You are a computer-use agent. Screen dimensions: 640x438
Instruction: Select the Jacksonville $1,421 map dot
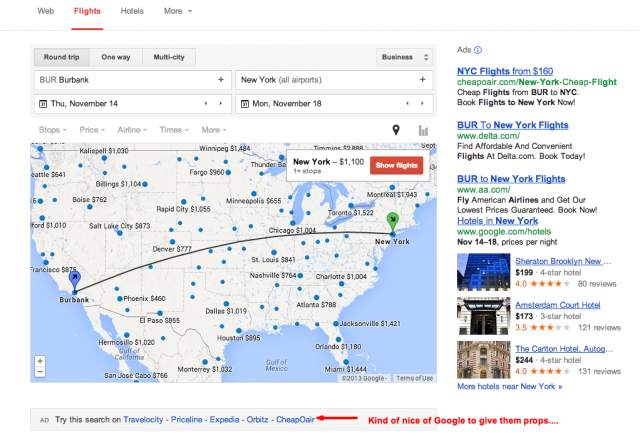coord(336,323)
